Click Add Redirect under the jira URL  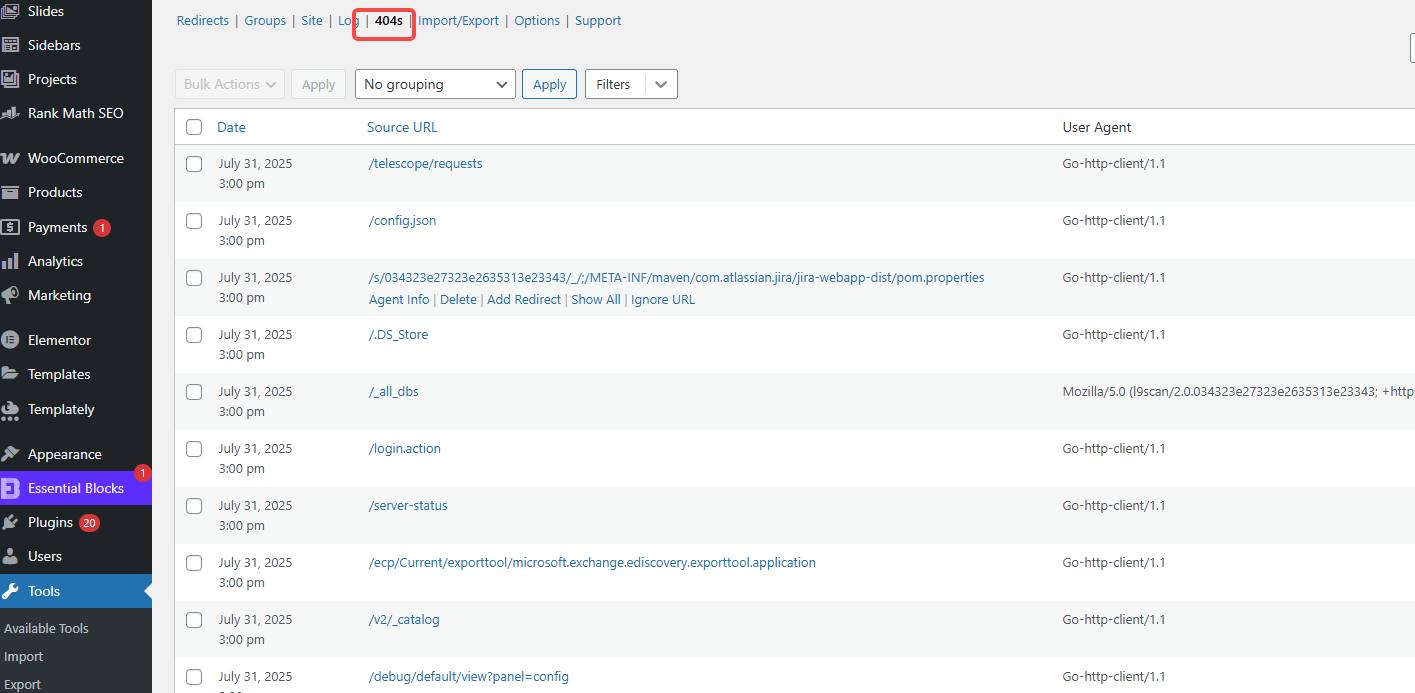pyautogui.click(x=523, y=300)
